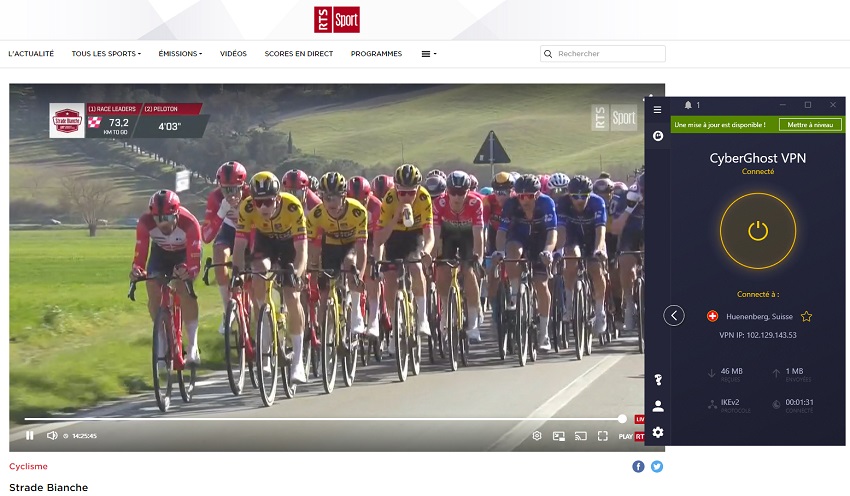Share on Twitter

tap(656, 466)
